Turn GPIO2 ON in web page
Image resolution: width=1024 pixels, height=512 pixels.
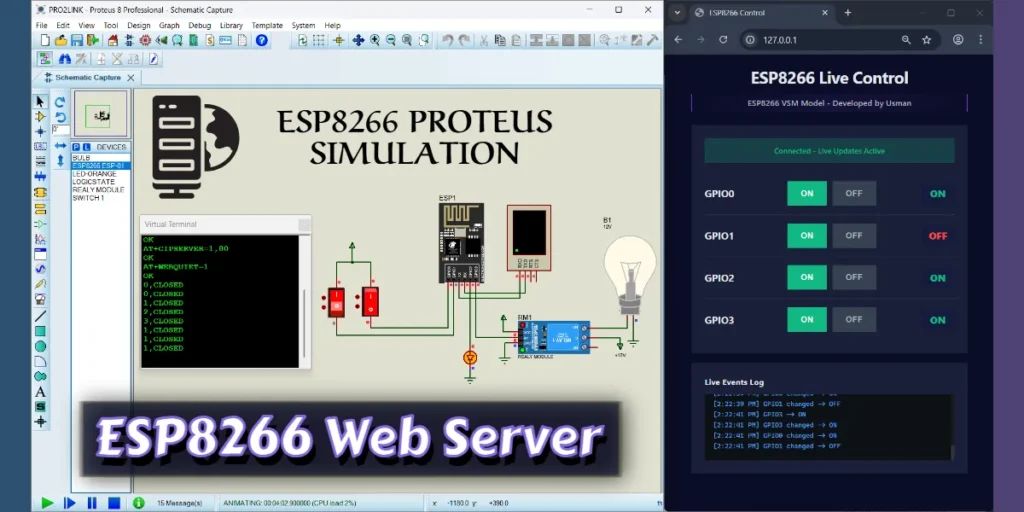pos(807,278)
